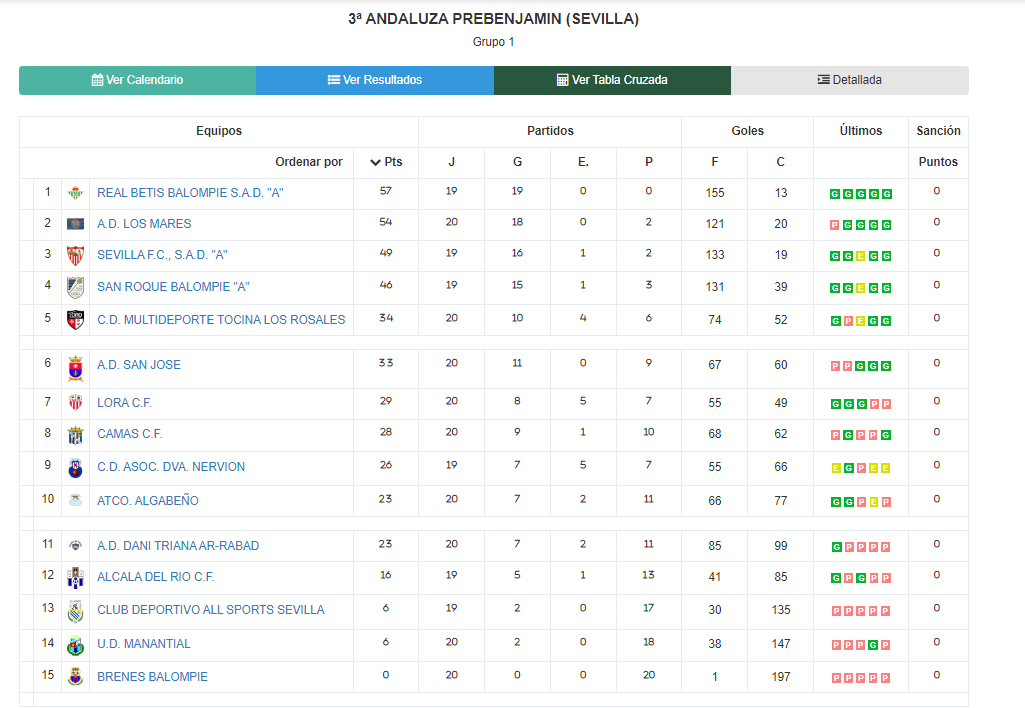Open LORA C.F. team link
The height and width of the screenshot is (708, 1025).
[124, 403]
